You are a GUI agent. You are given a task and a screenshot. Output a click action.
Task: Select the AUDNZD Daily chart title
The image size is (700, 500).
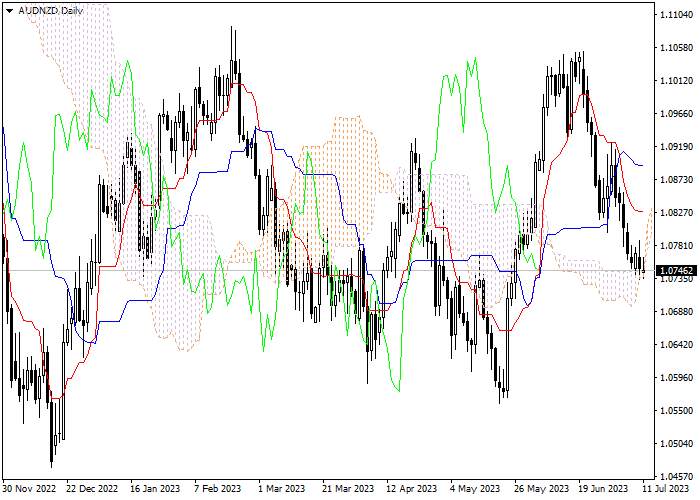point(50,11)
